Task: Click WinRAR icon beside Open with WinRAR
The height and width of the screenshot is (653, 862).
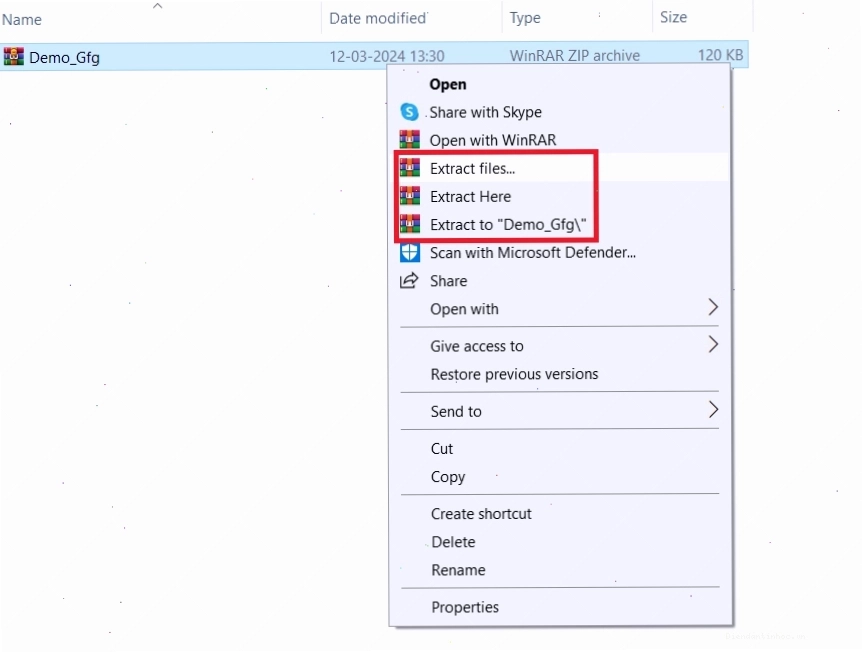Action: coord(410,140)
